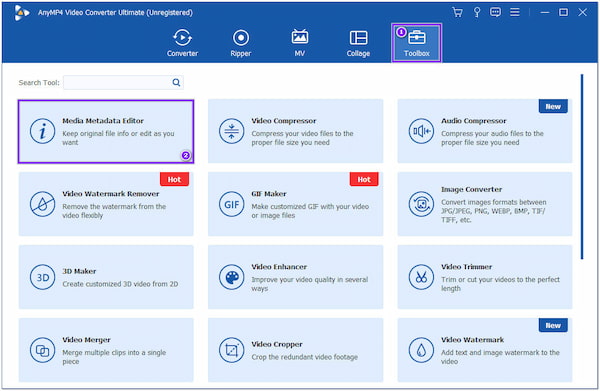Click the register key icon
Screen dimensions: 600x391
pyautogui.click(x=477, y=12)
